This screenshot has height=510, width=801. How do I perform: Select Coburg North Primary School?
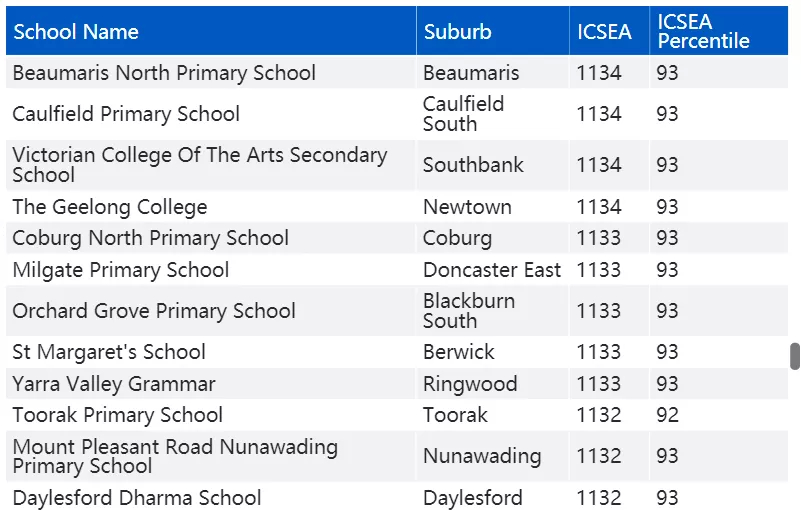click(151, 238)
